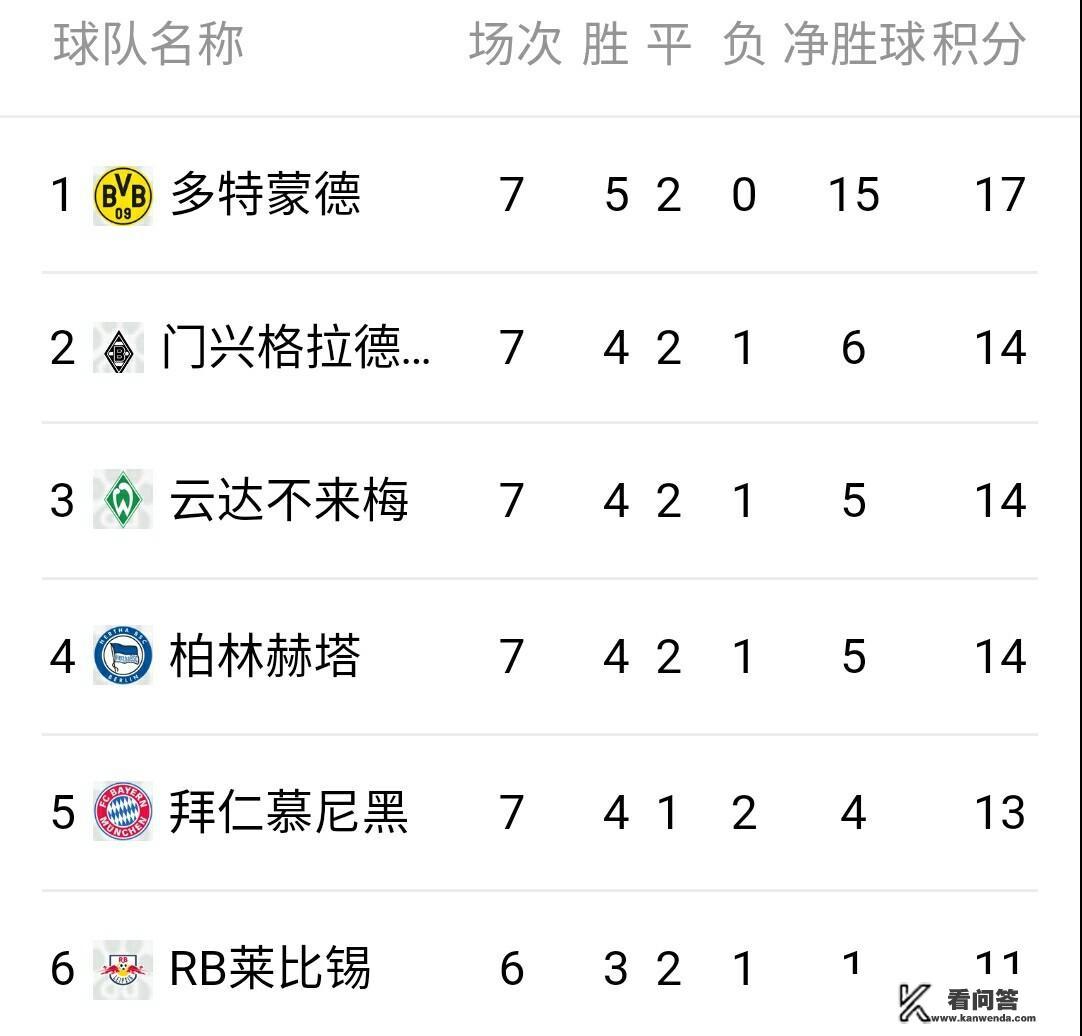
Task: Click the Werder Bremen green diamond logo
Action: (122, 500)
